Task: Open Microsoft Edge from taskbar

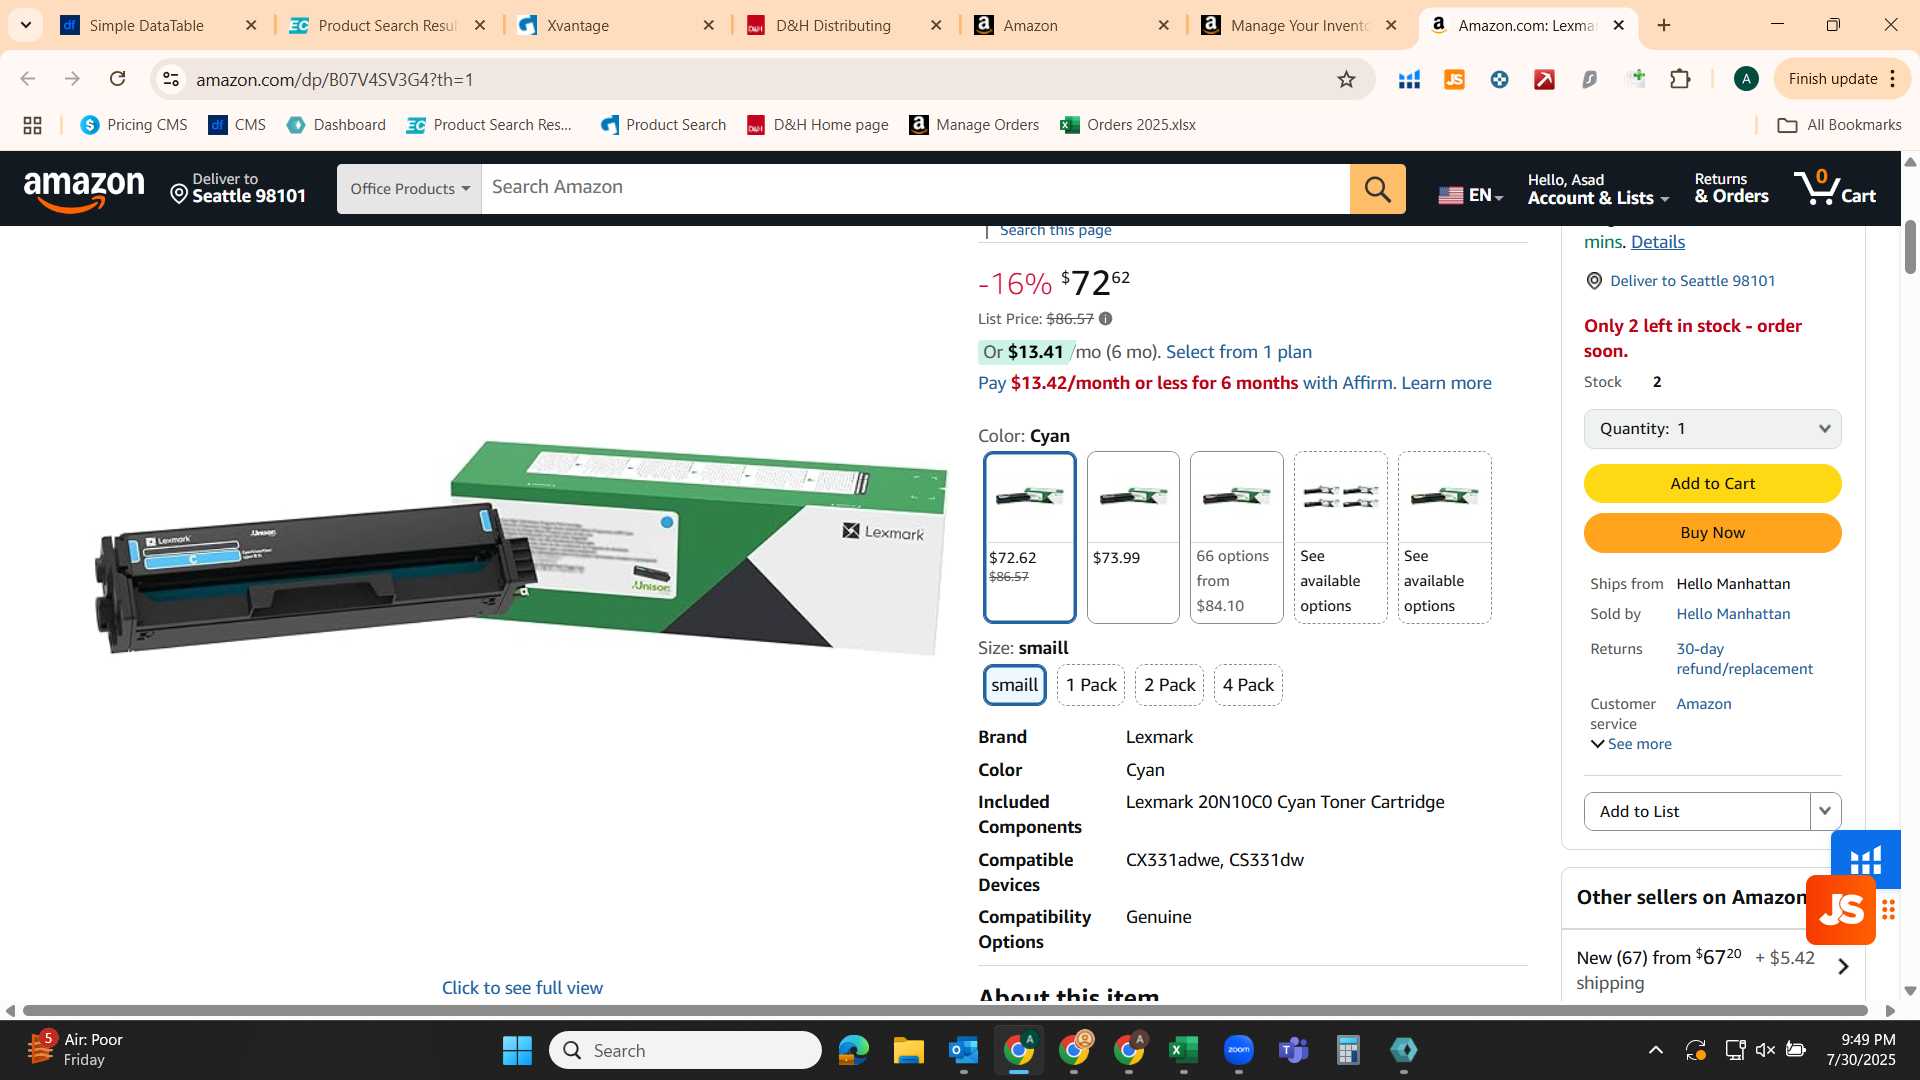Action: pos(853,1050)
